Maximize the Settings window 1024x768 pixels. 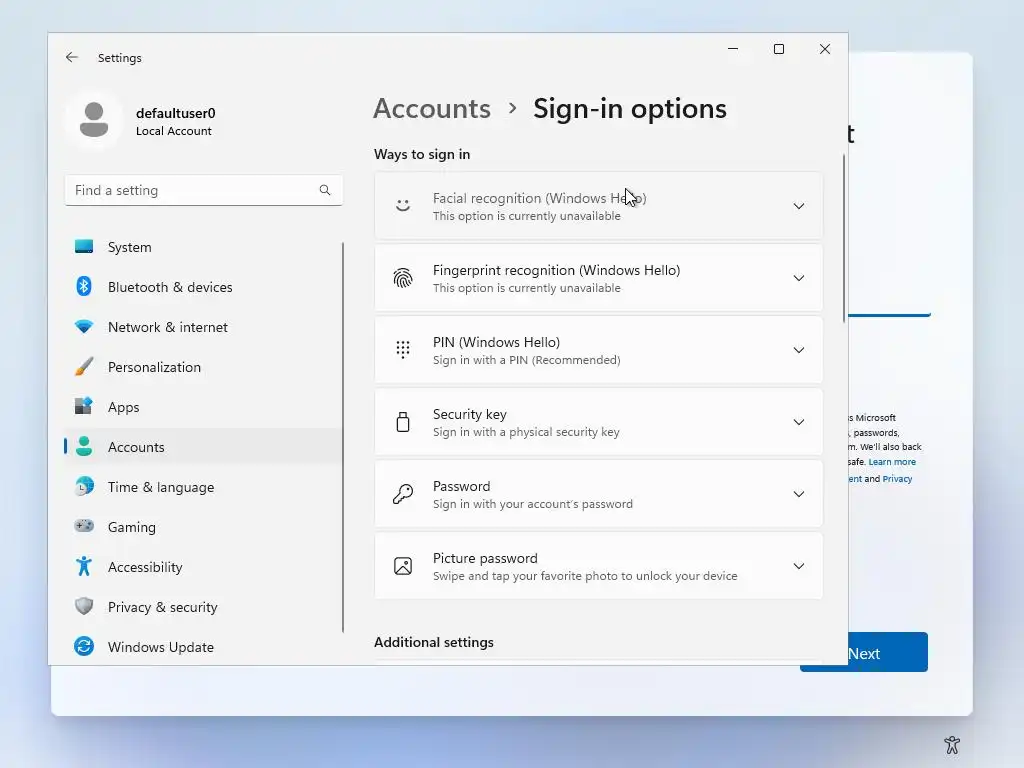tap(778, 49)
